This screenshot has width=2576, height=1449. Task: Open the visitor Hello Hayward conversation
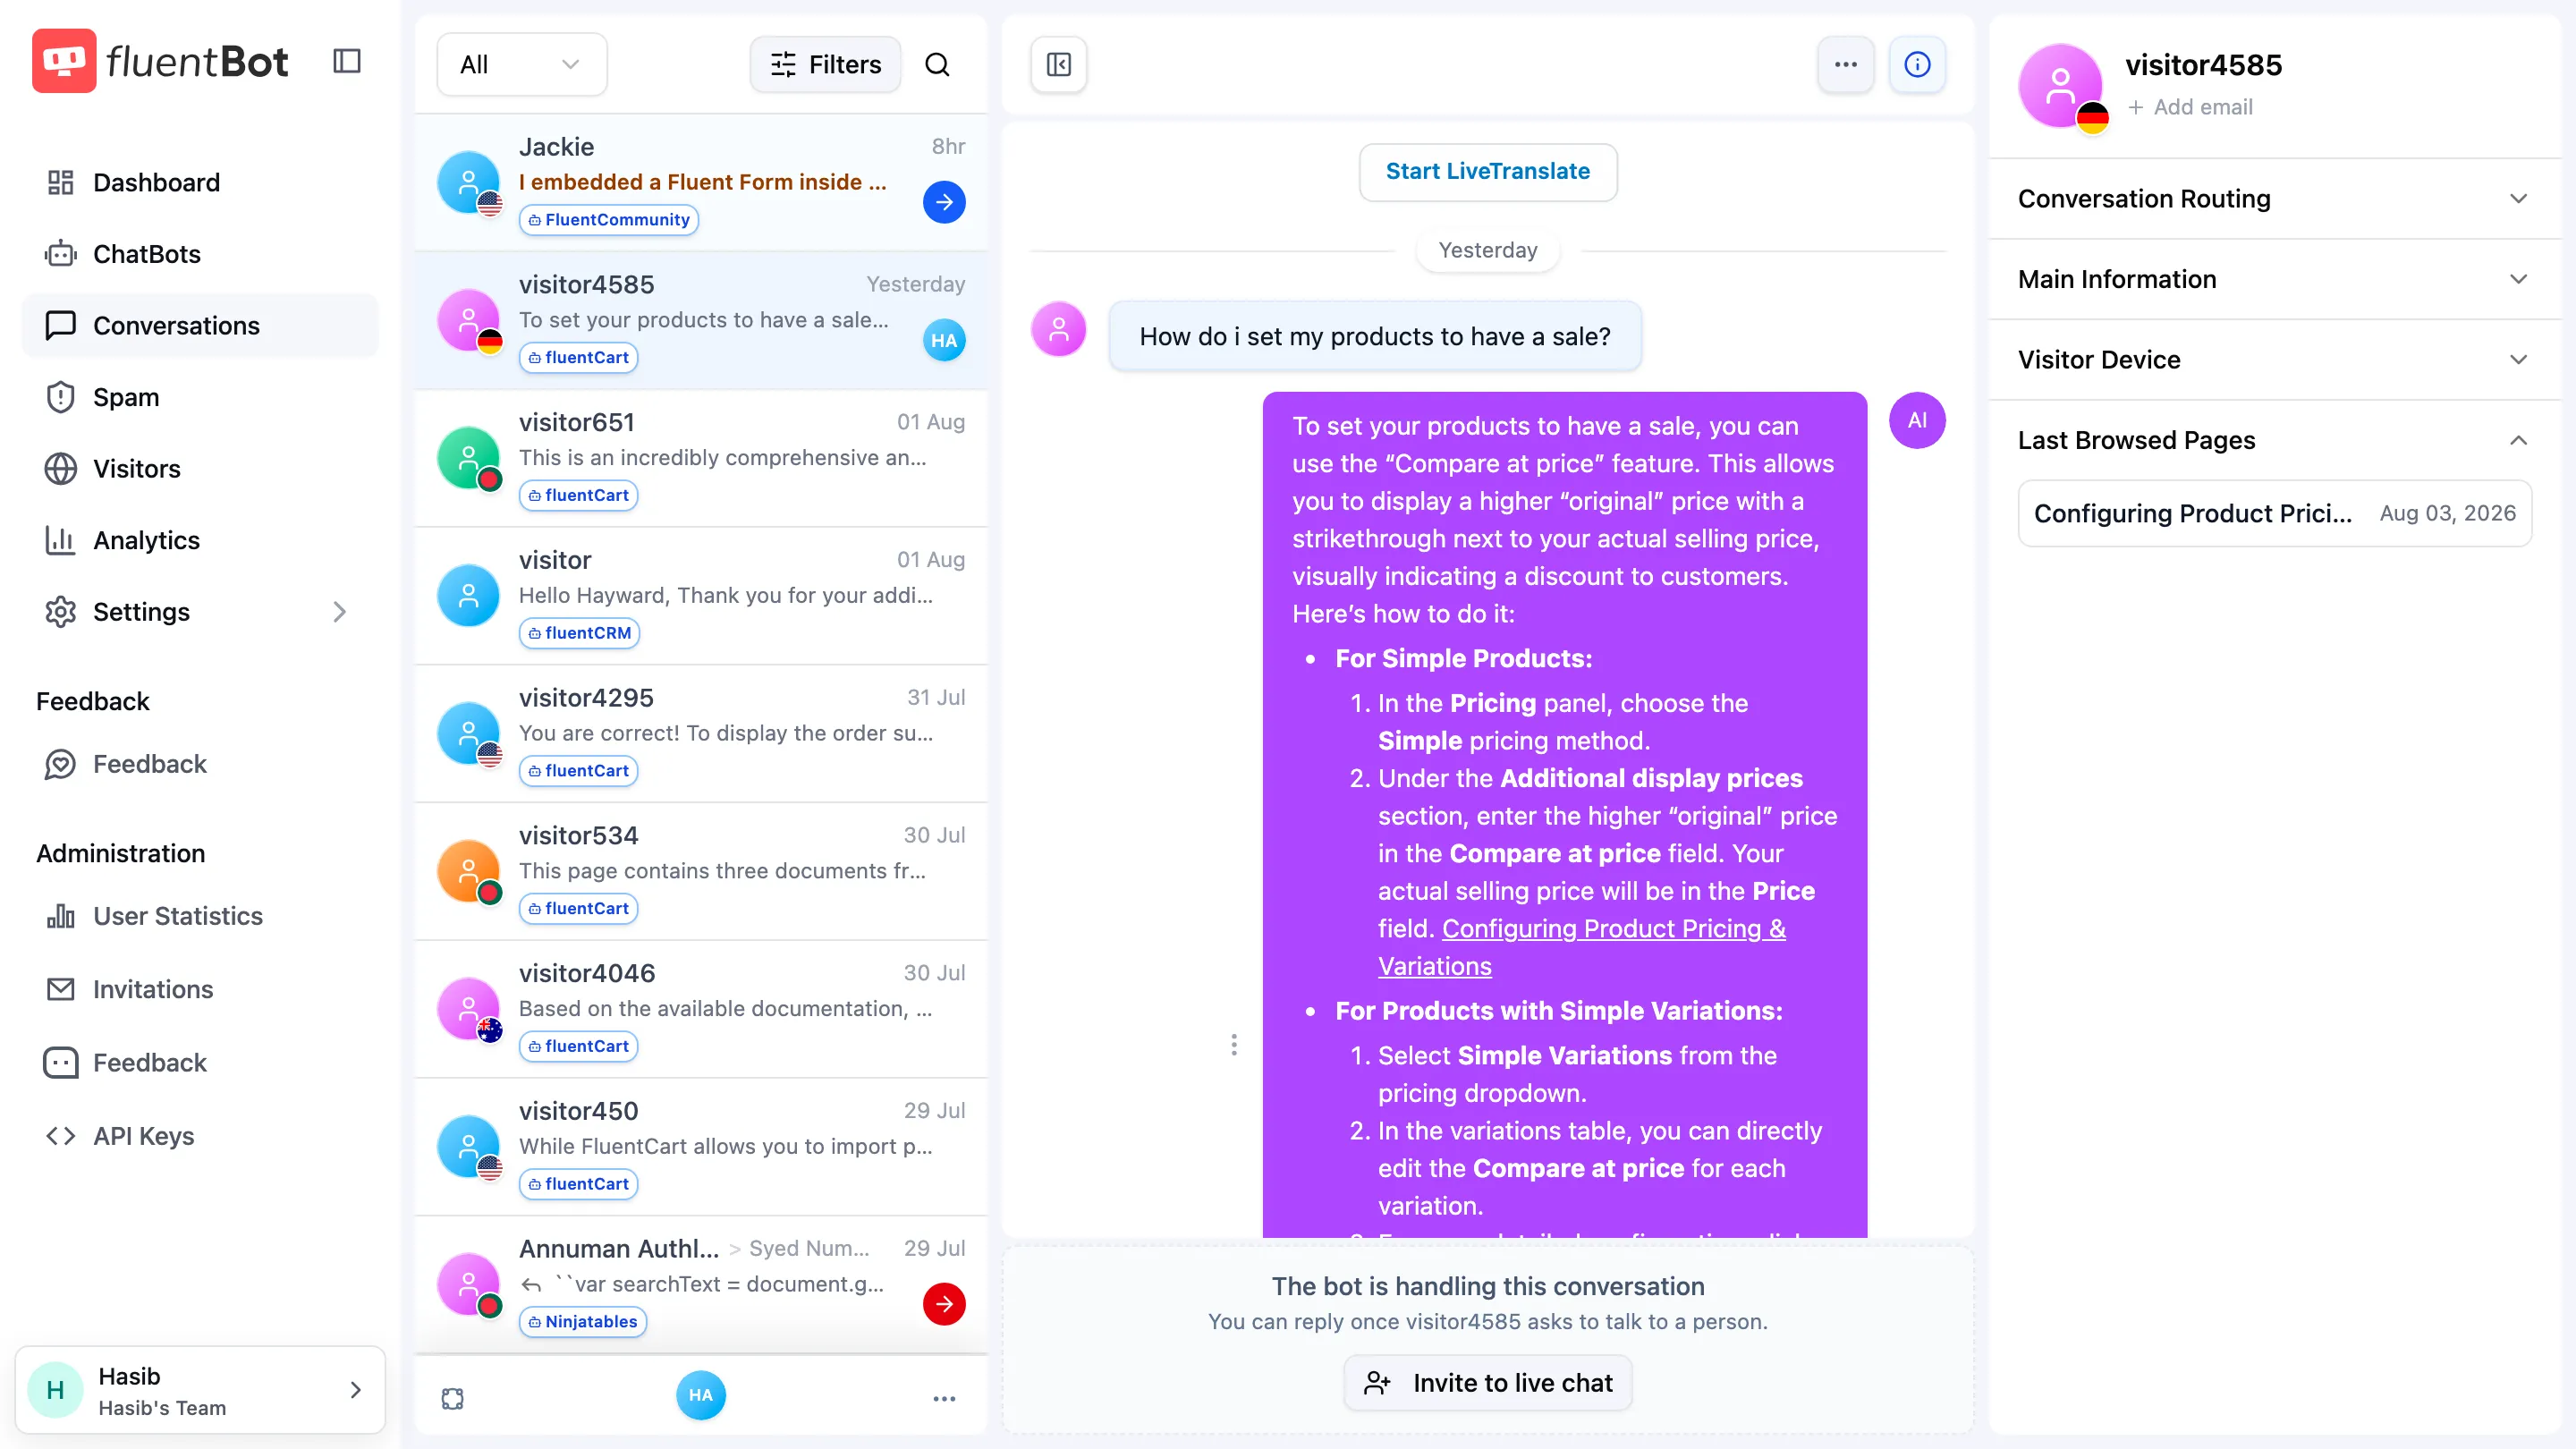701,596
